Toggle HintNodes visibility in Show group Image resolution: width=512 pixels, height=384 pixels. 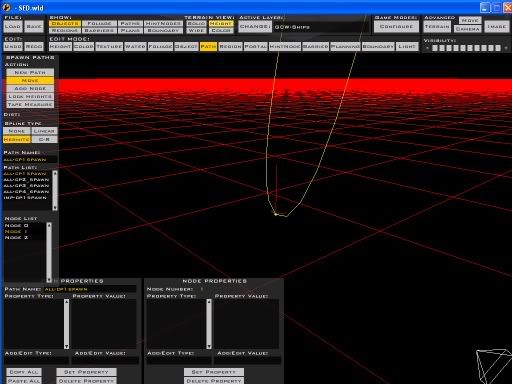pos(163,23)
